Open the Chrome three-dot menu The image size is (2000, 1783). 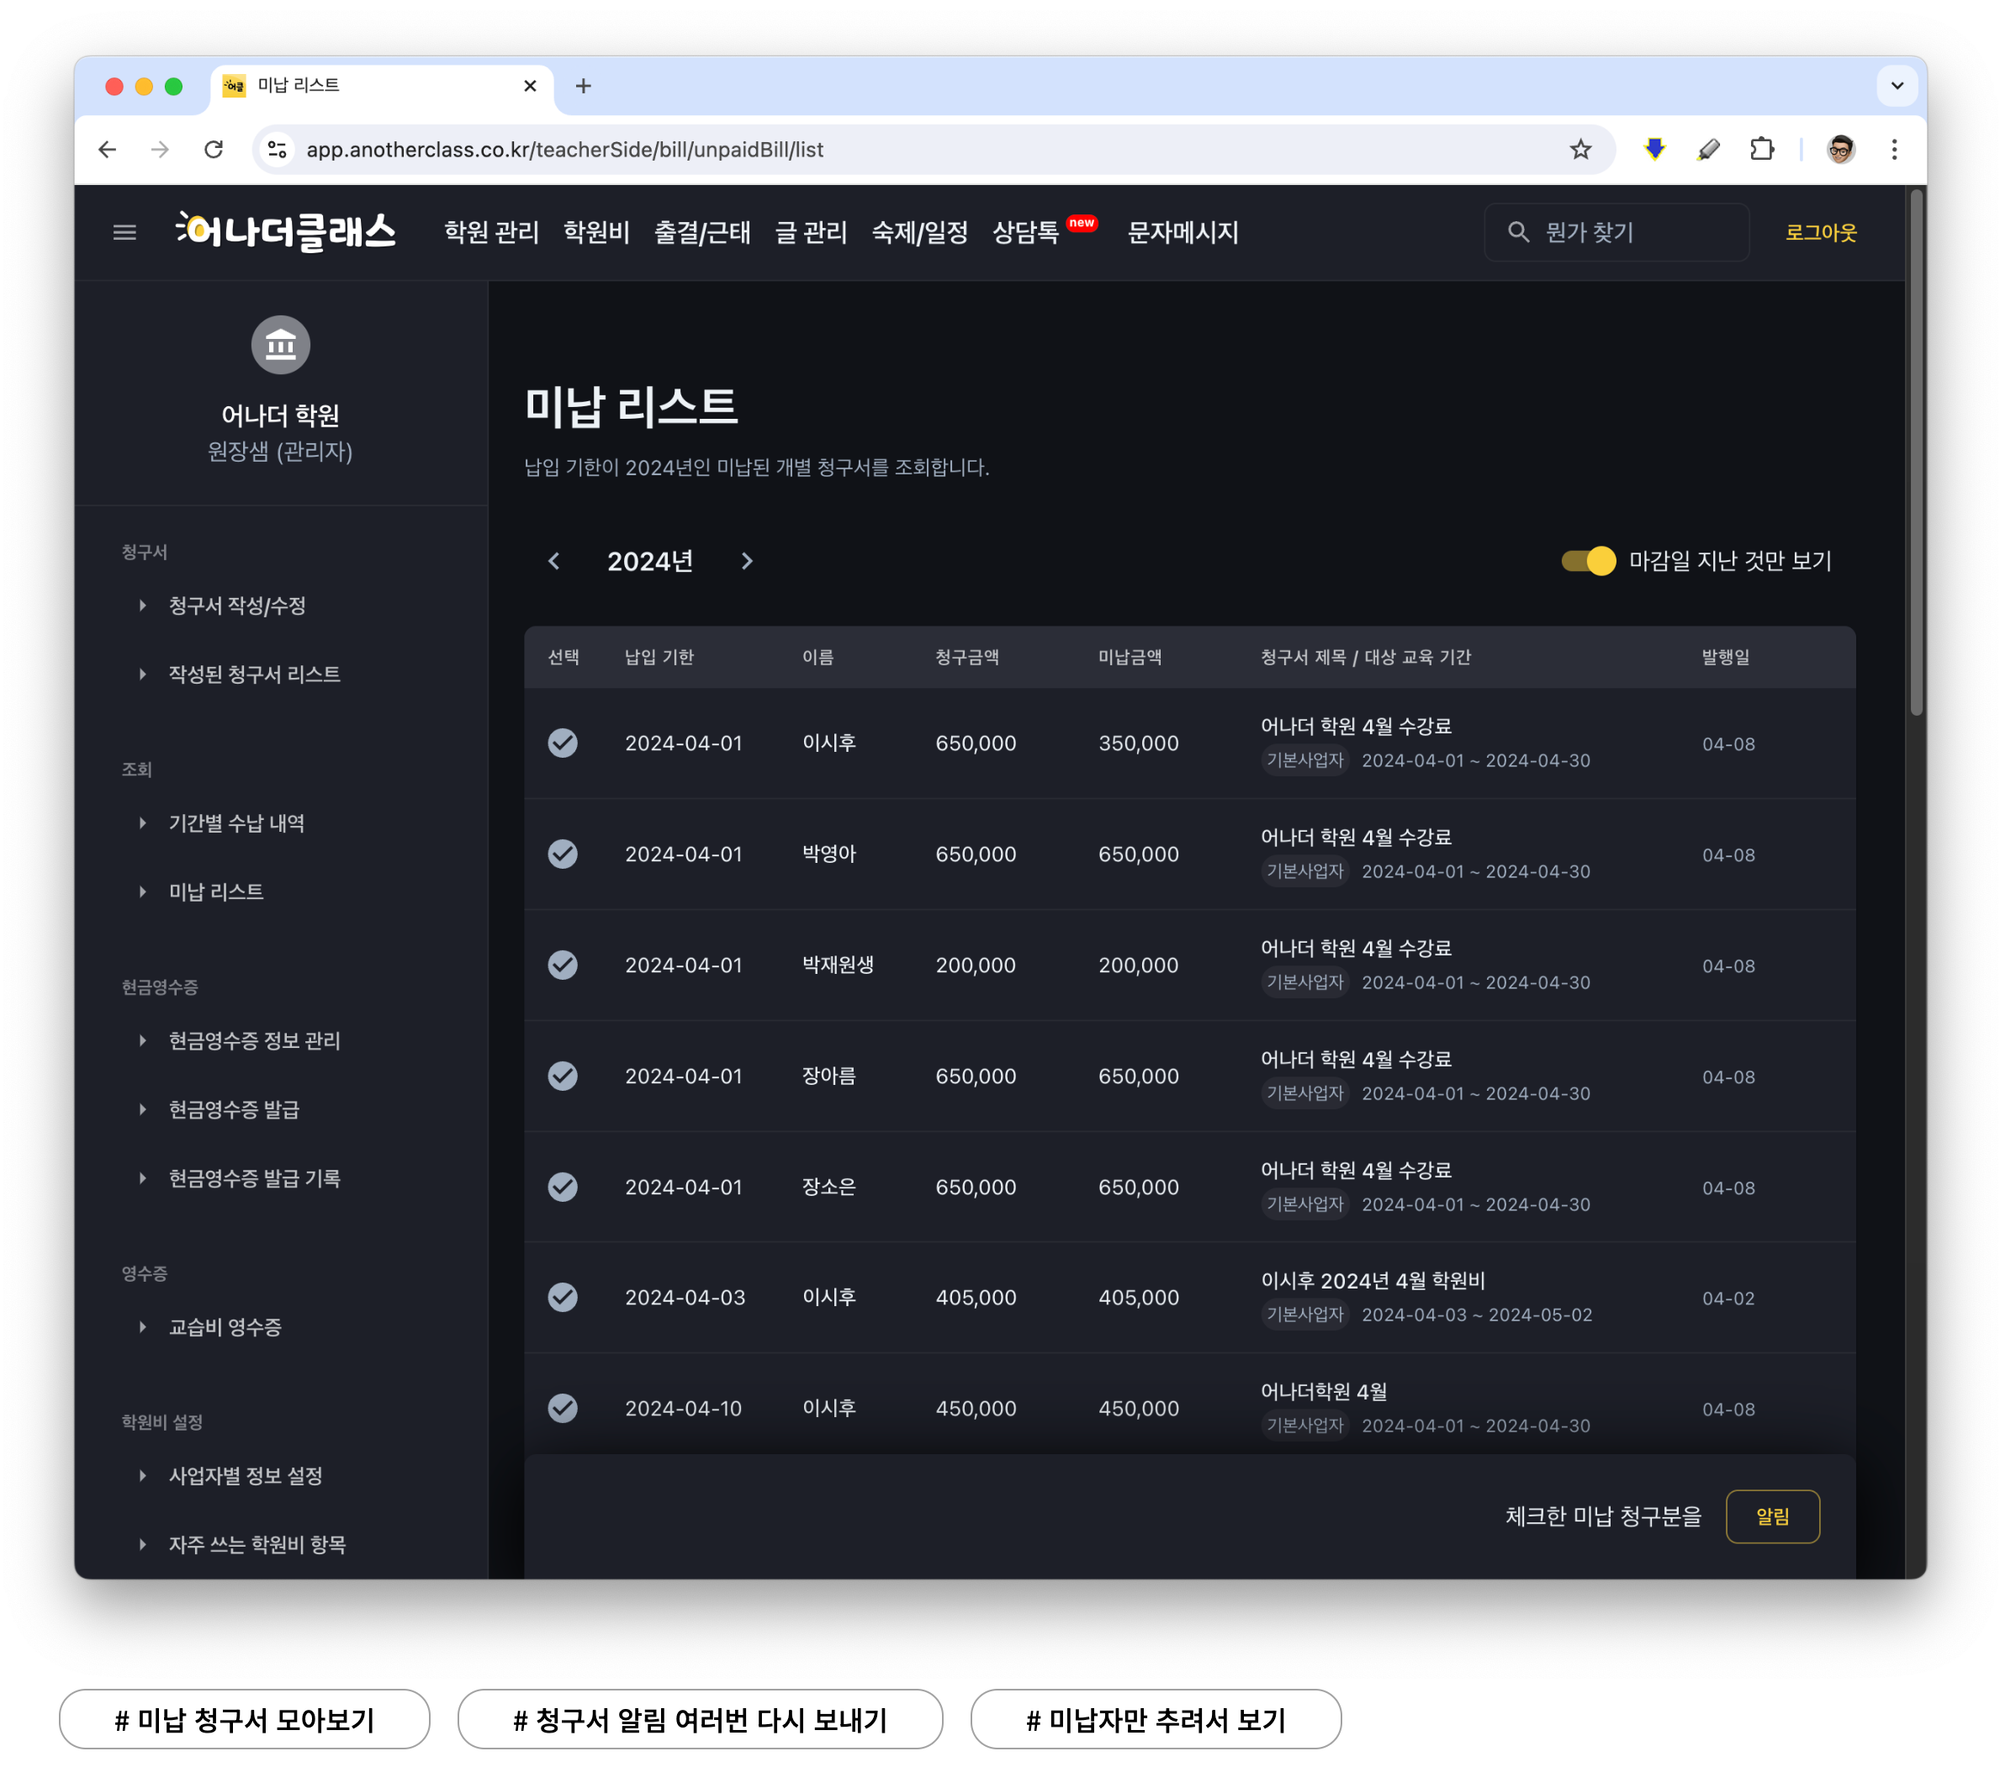(x=1893, y=149)
